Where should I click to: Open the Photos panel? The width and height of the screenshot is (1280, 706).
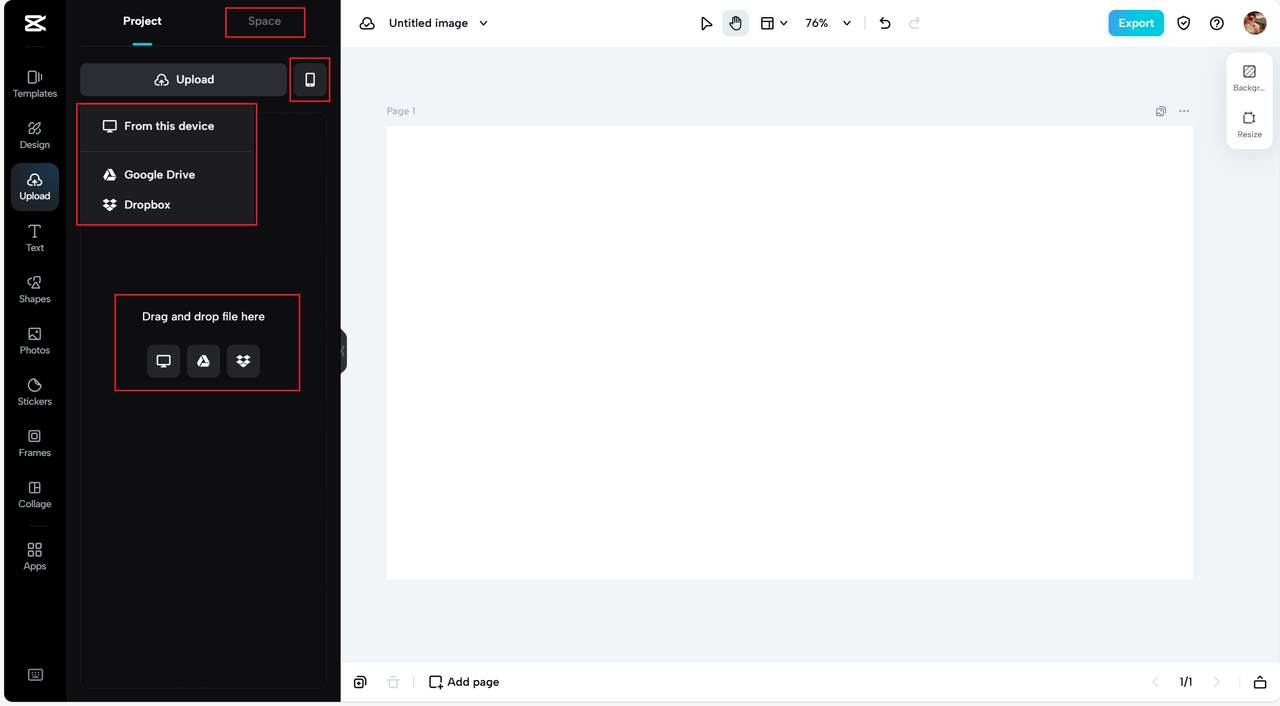(x=35, y=340)
